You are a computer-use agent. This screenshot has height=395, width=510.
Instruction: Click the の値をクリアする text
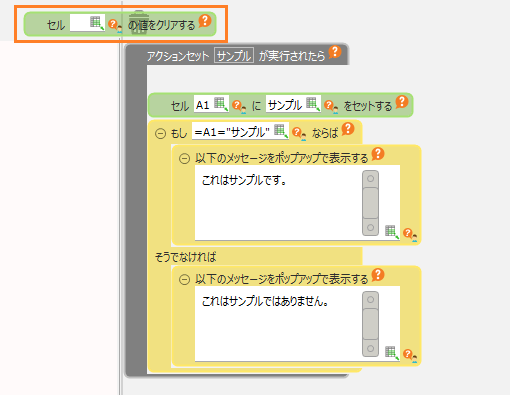point(161,25)
